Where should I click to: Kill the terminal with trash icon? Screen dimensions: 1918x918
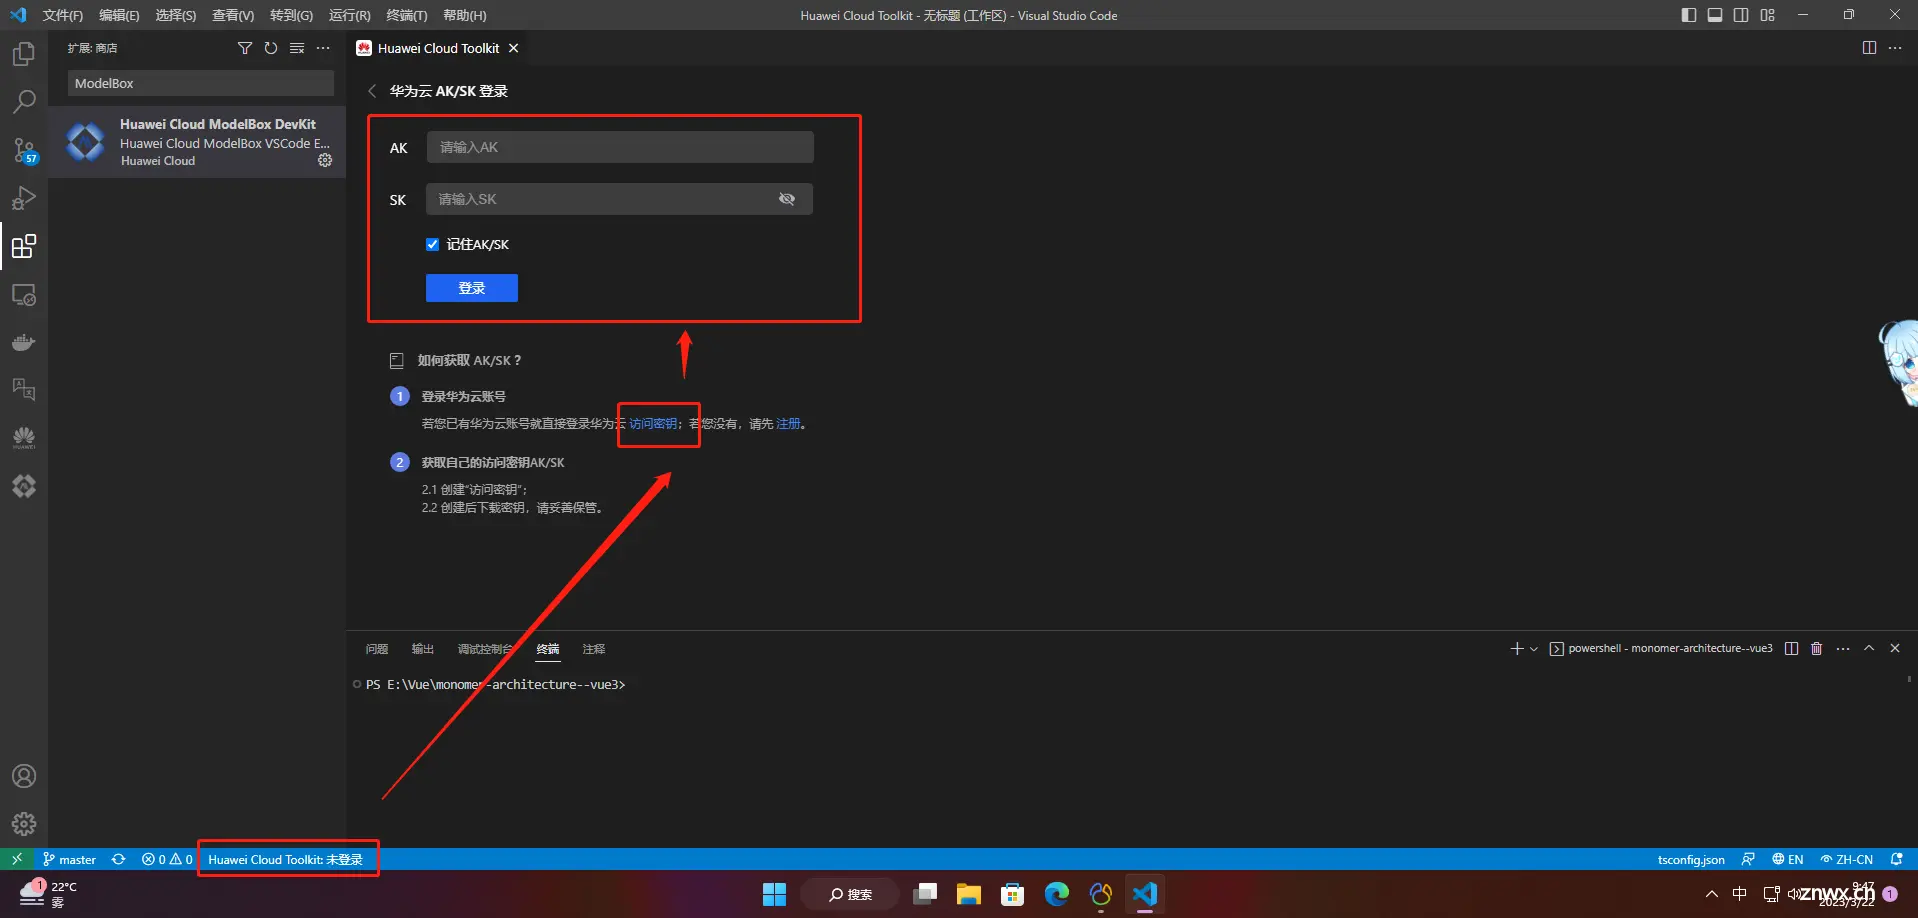1817,649
